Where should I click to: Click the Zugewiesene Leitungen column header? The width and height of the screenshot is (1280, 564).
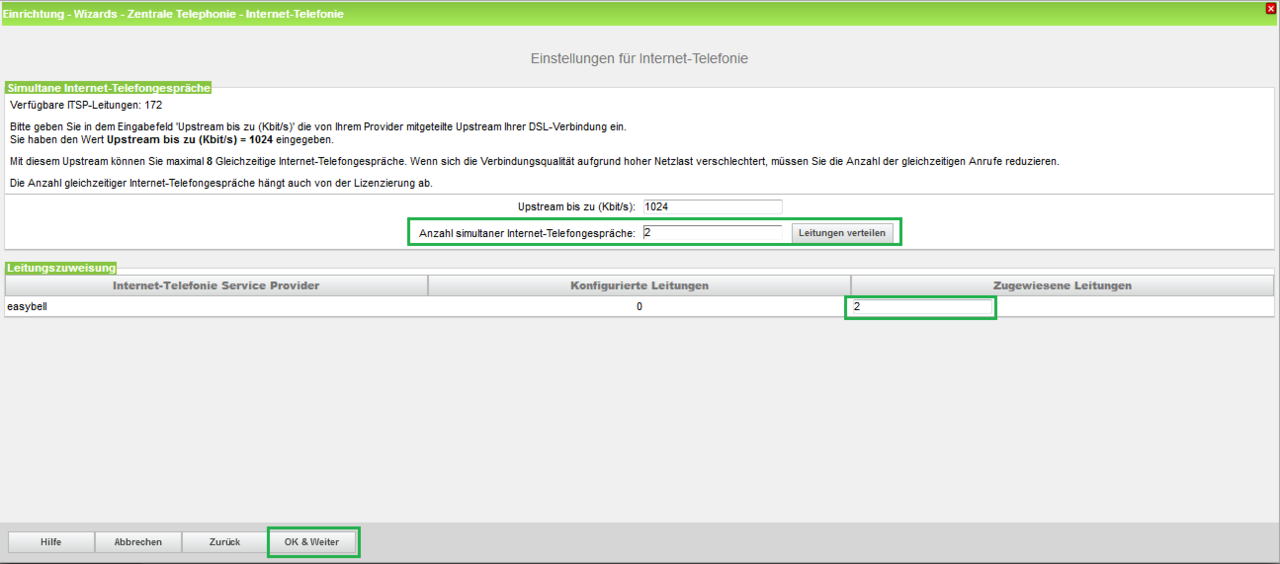coord(1062,286)
